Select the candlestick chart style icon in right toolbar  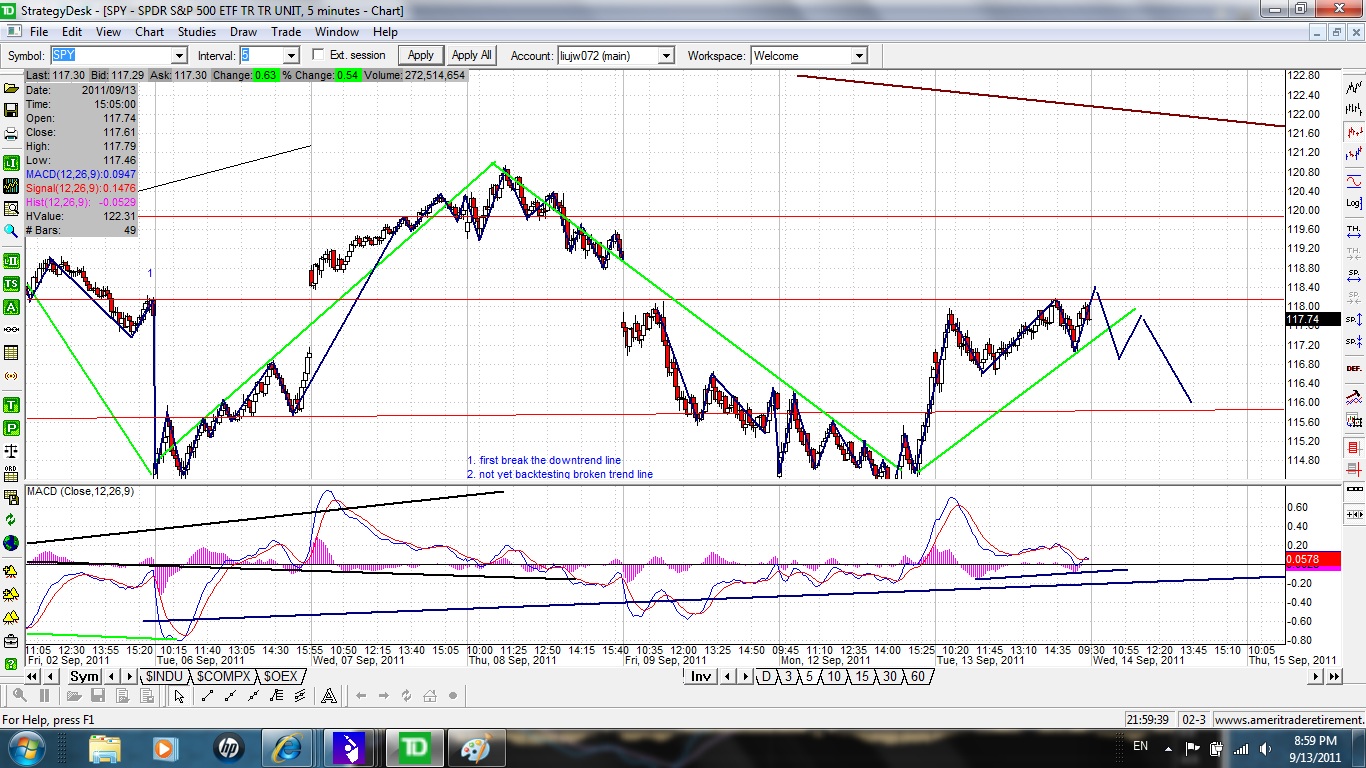pyautogui.click(x=1354, y=131)
